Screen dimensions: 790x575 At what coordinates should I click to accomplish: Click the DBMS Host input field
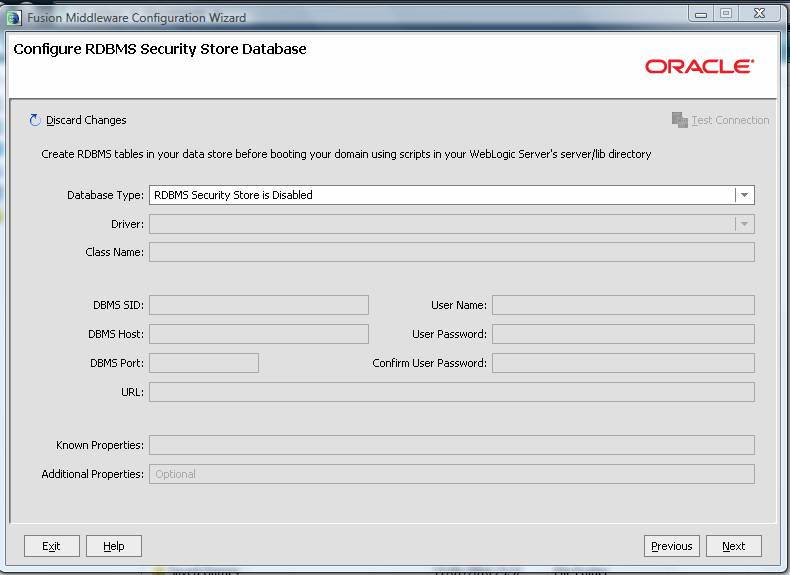click(259, 334)
